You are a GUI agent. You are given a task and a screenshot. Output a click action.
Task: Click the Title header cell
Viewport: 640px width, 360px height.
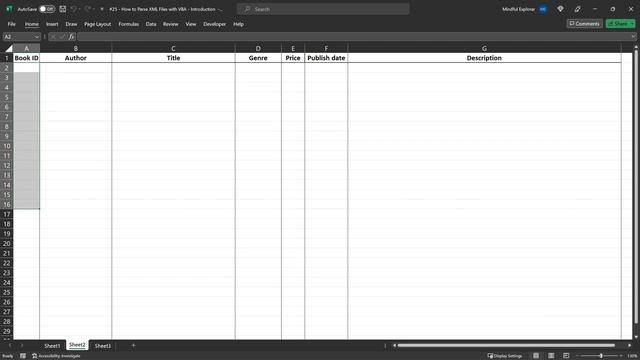pyautogui.click(x=173, y=58)
